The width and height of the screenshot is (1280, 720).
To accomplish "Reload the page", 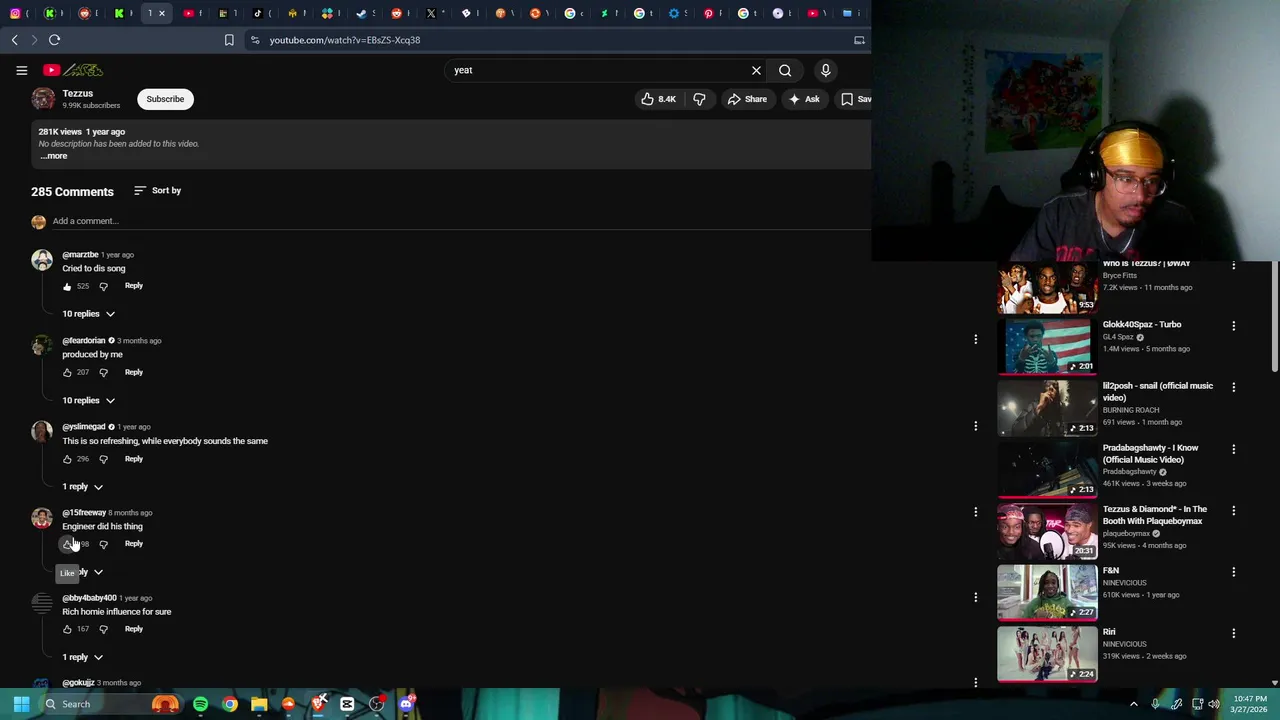I will click(54, 40).
